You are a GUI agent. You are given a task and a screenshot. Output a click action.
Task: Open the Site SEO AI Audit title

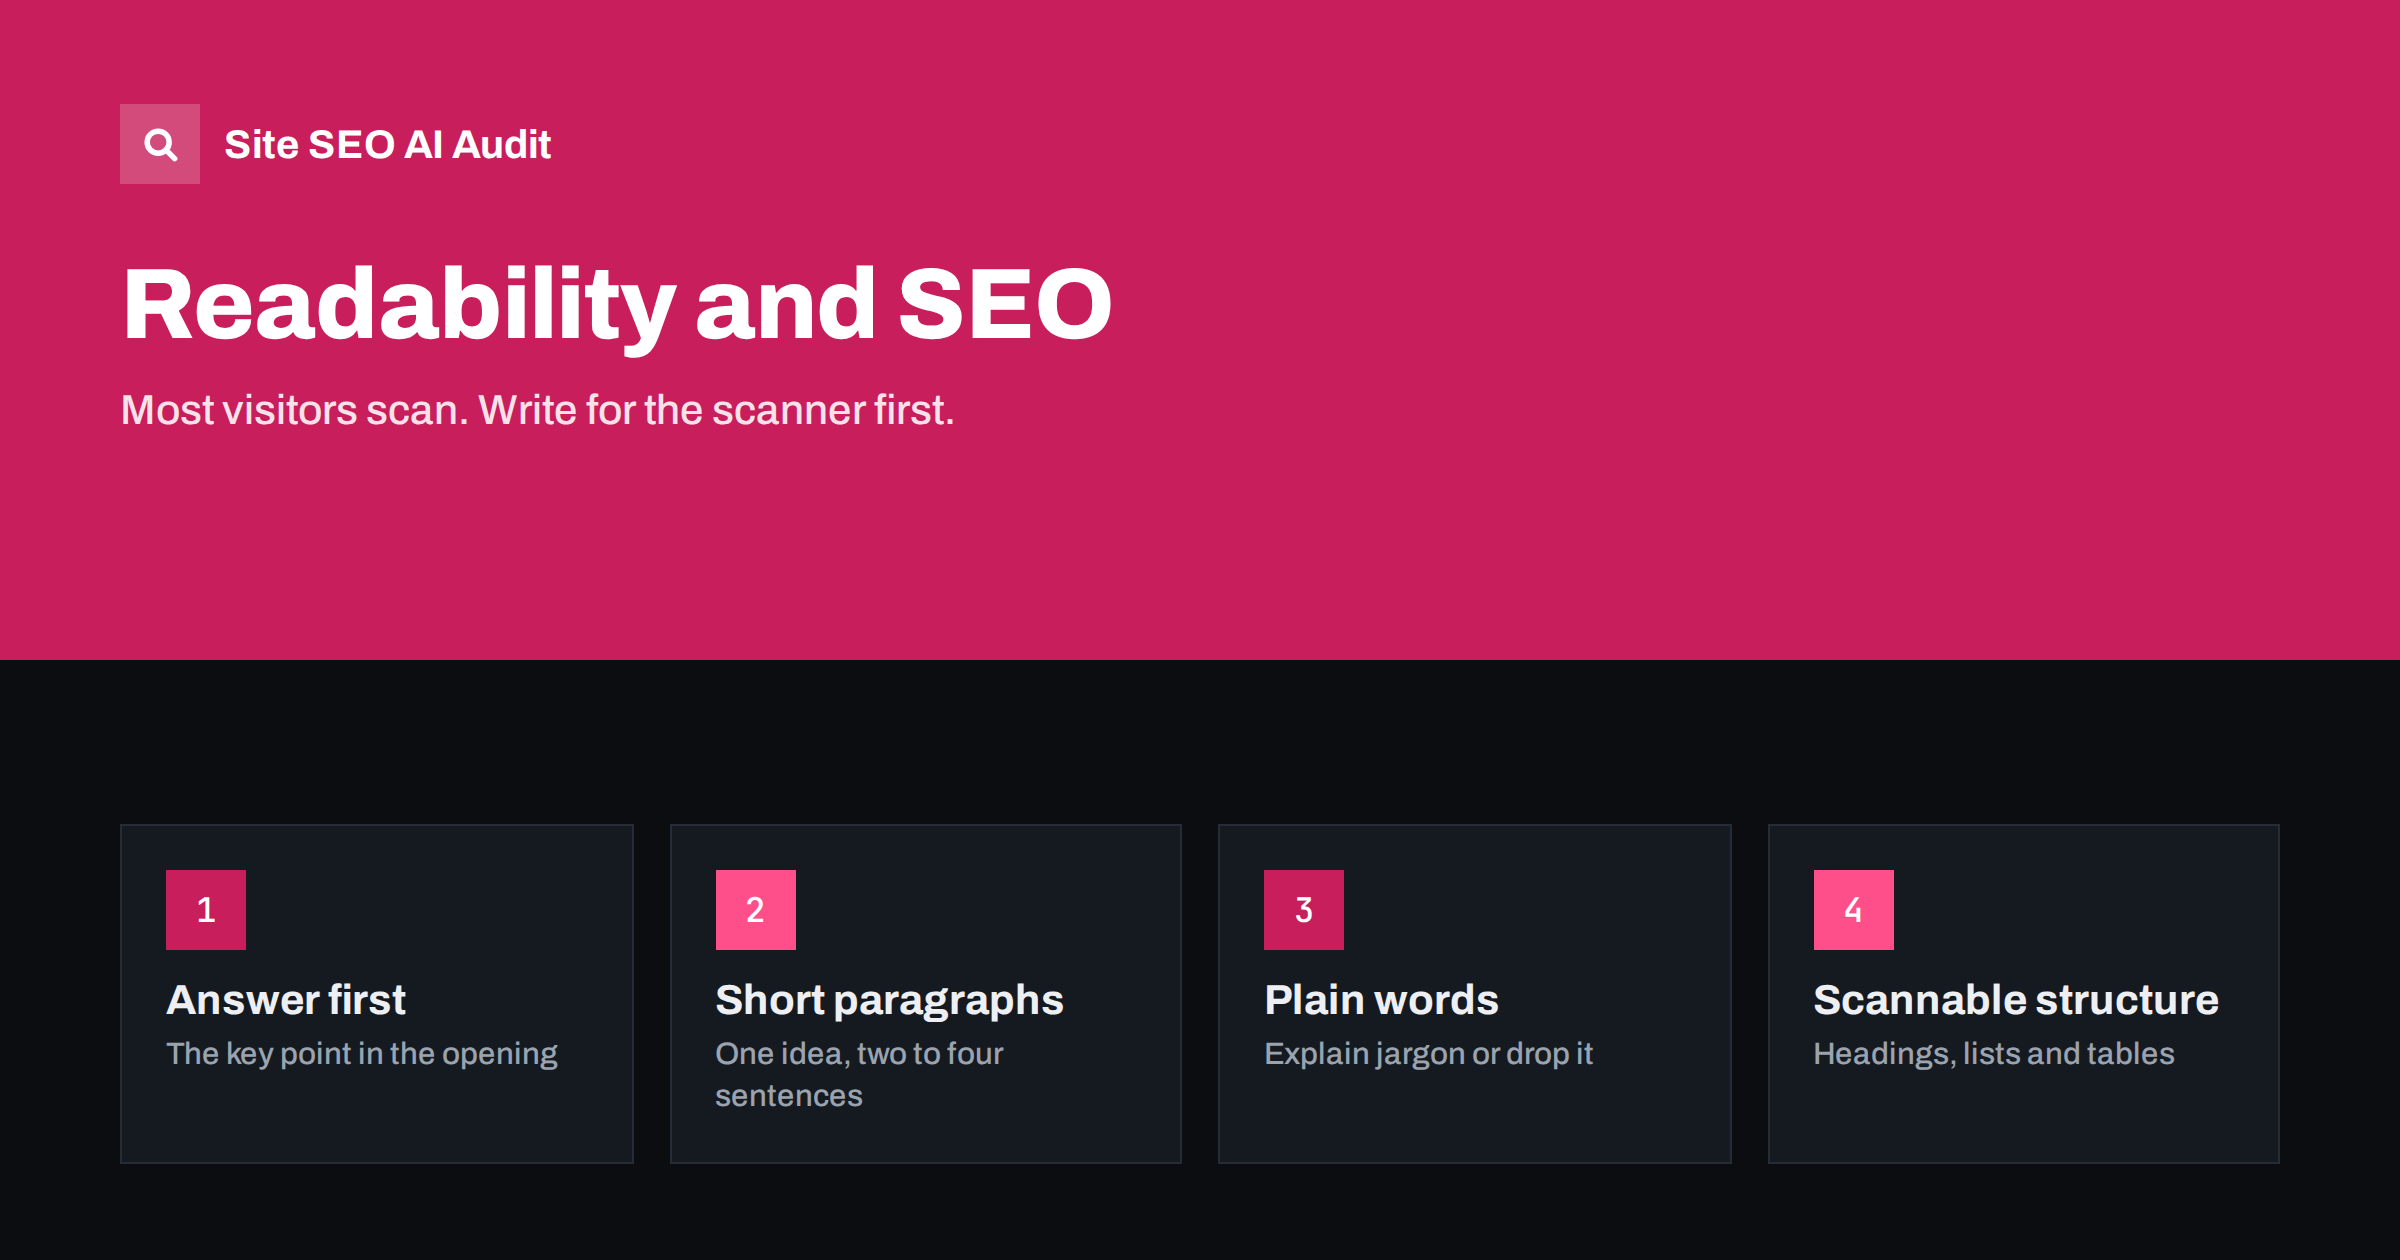[x=387, y=145]
